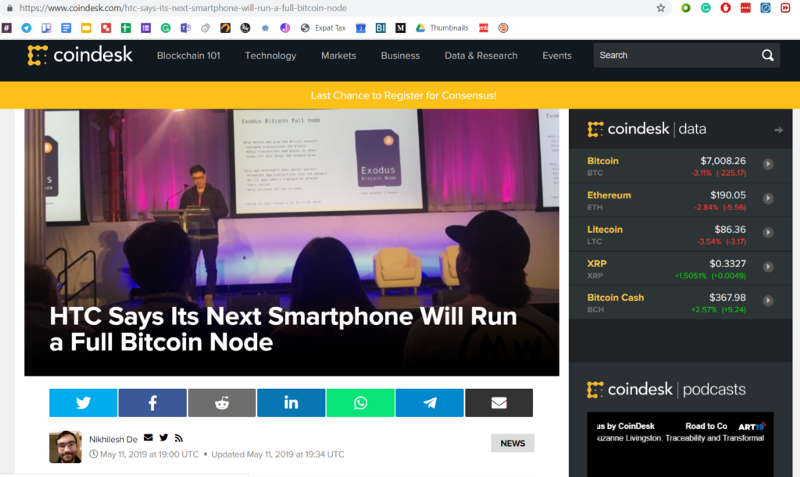Click the browser address bar URL
This screenshot has width=800, height=477.
coord(183,8)
